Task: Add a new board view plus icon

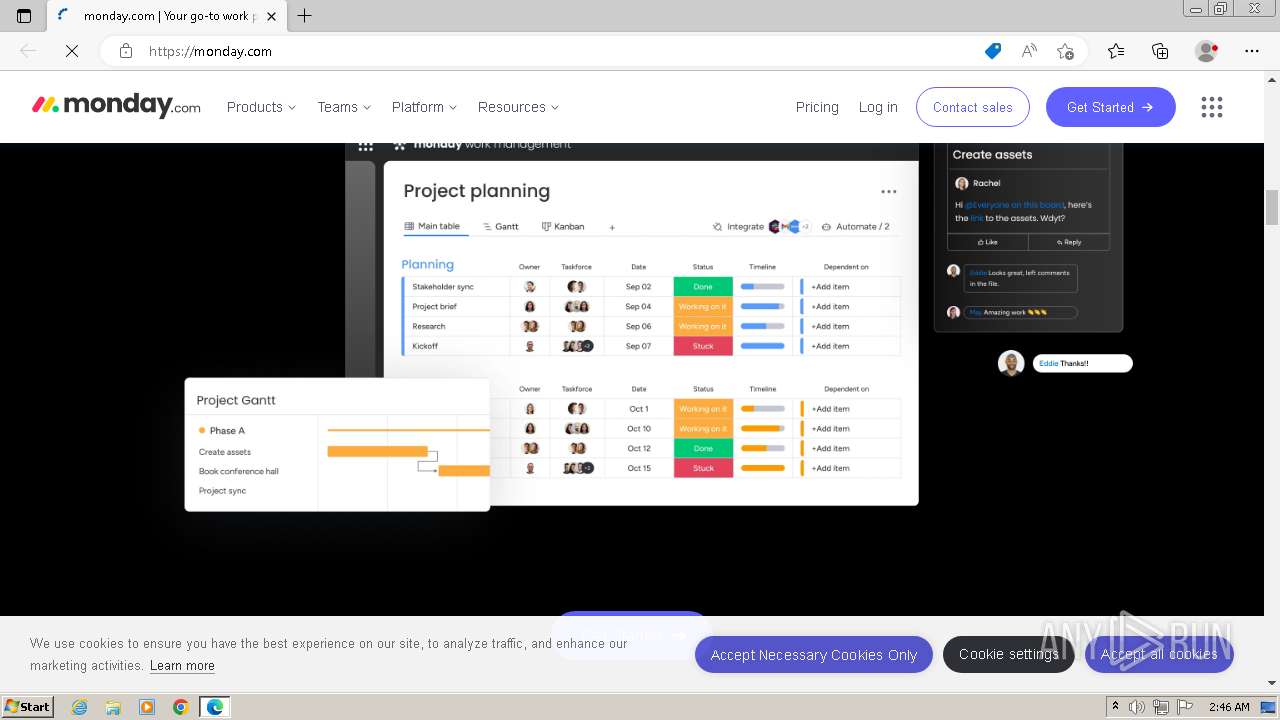Action: tap(612, 227)
